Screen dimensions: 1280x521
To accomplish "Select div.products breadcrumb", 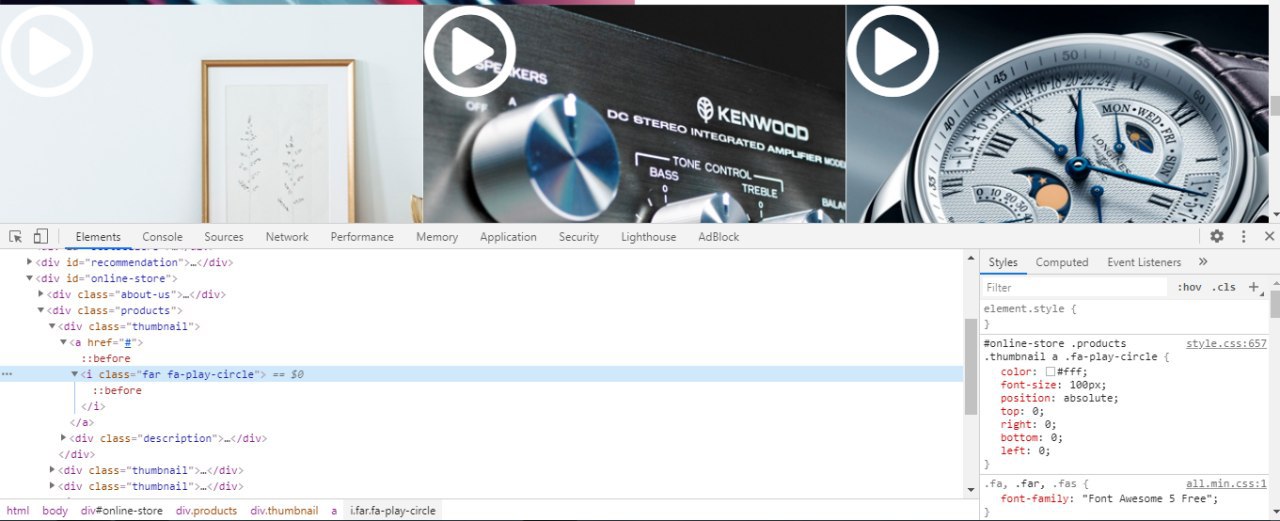I will coord(207,510).
